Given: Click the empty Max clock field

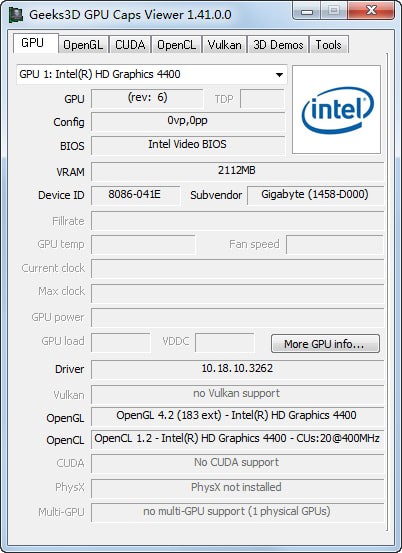Looking at the screenshot, I should pyautogui.click(x=237, y=293).
